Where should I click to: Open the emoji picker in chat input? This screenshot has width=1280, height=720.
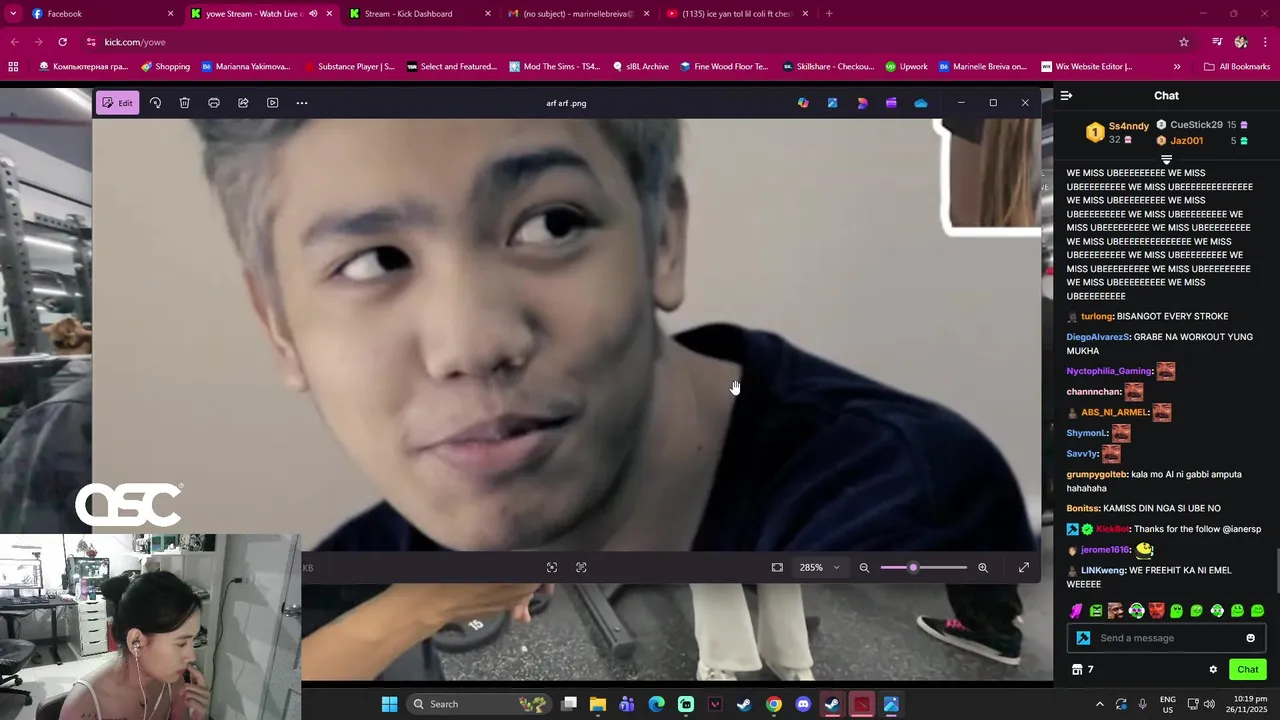click(x=1250, y=638)
